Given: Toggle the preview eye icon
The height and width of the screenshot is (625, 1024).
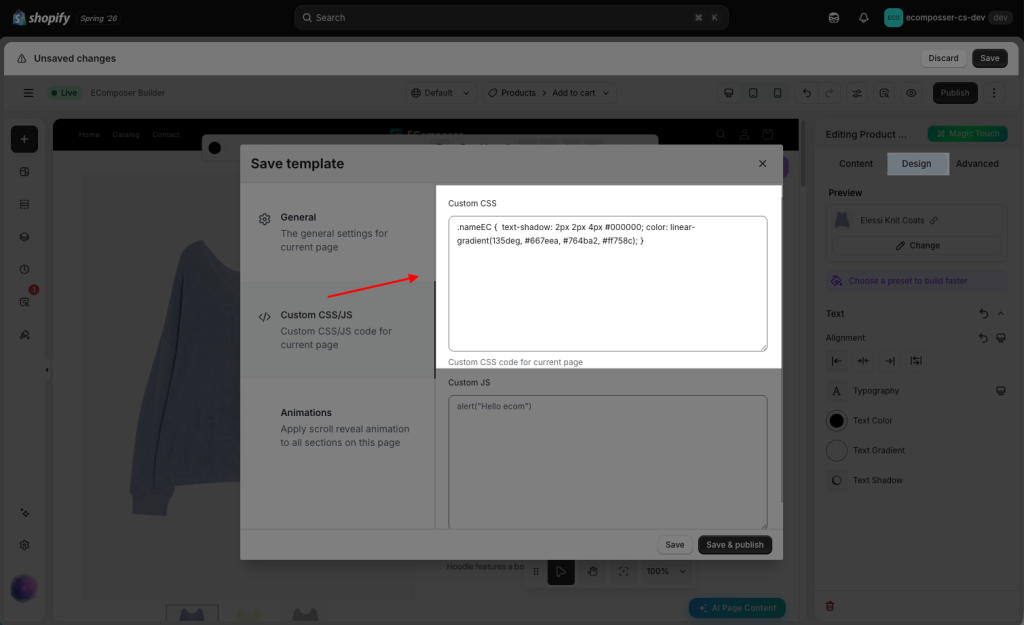Looking at the screenshot, I should (911, 93).
